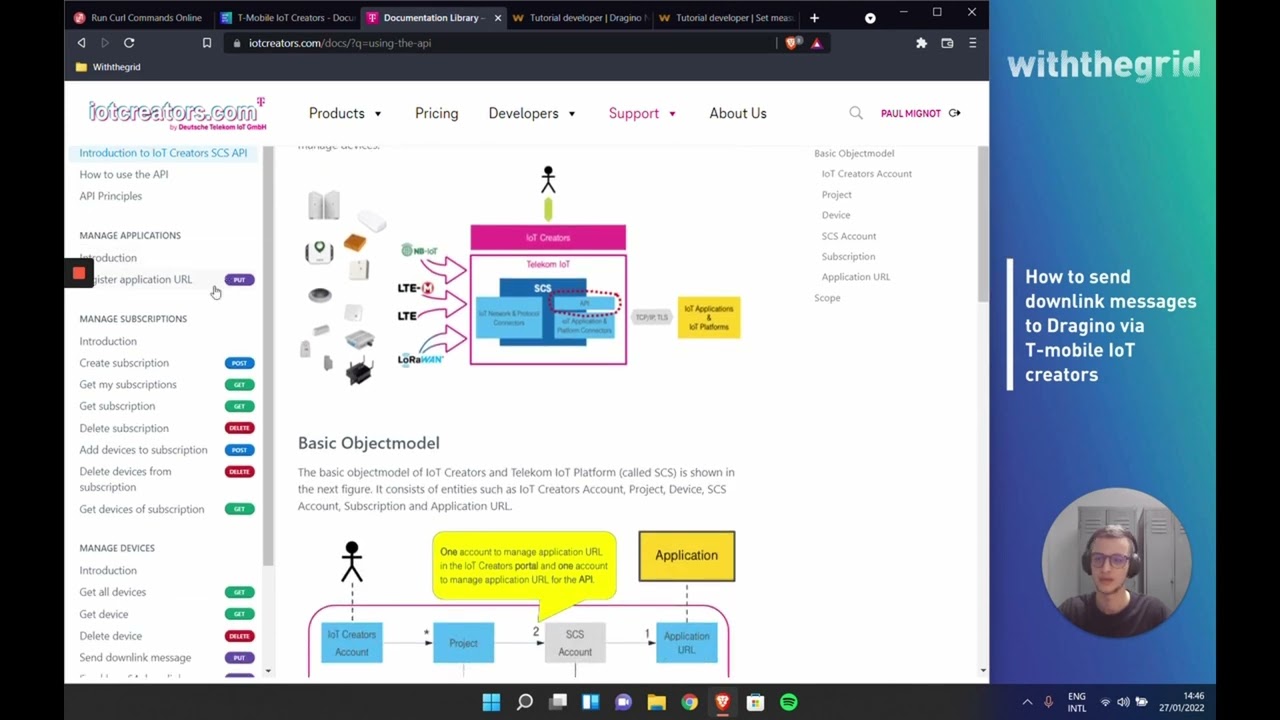
Task: Open Task View on the taskbar
Action: point(558,702)
